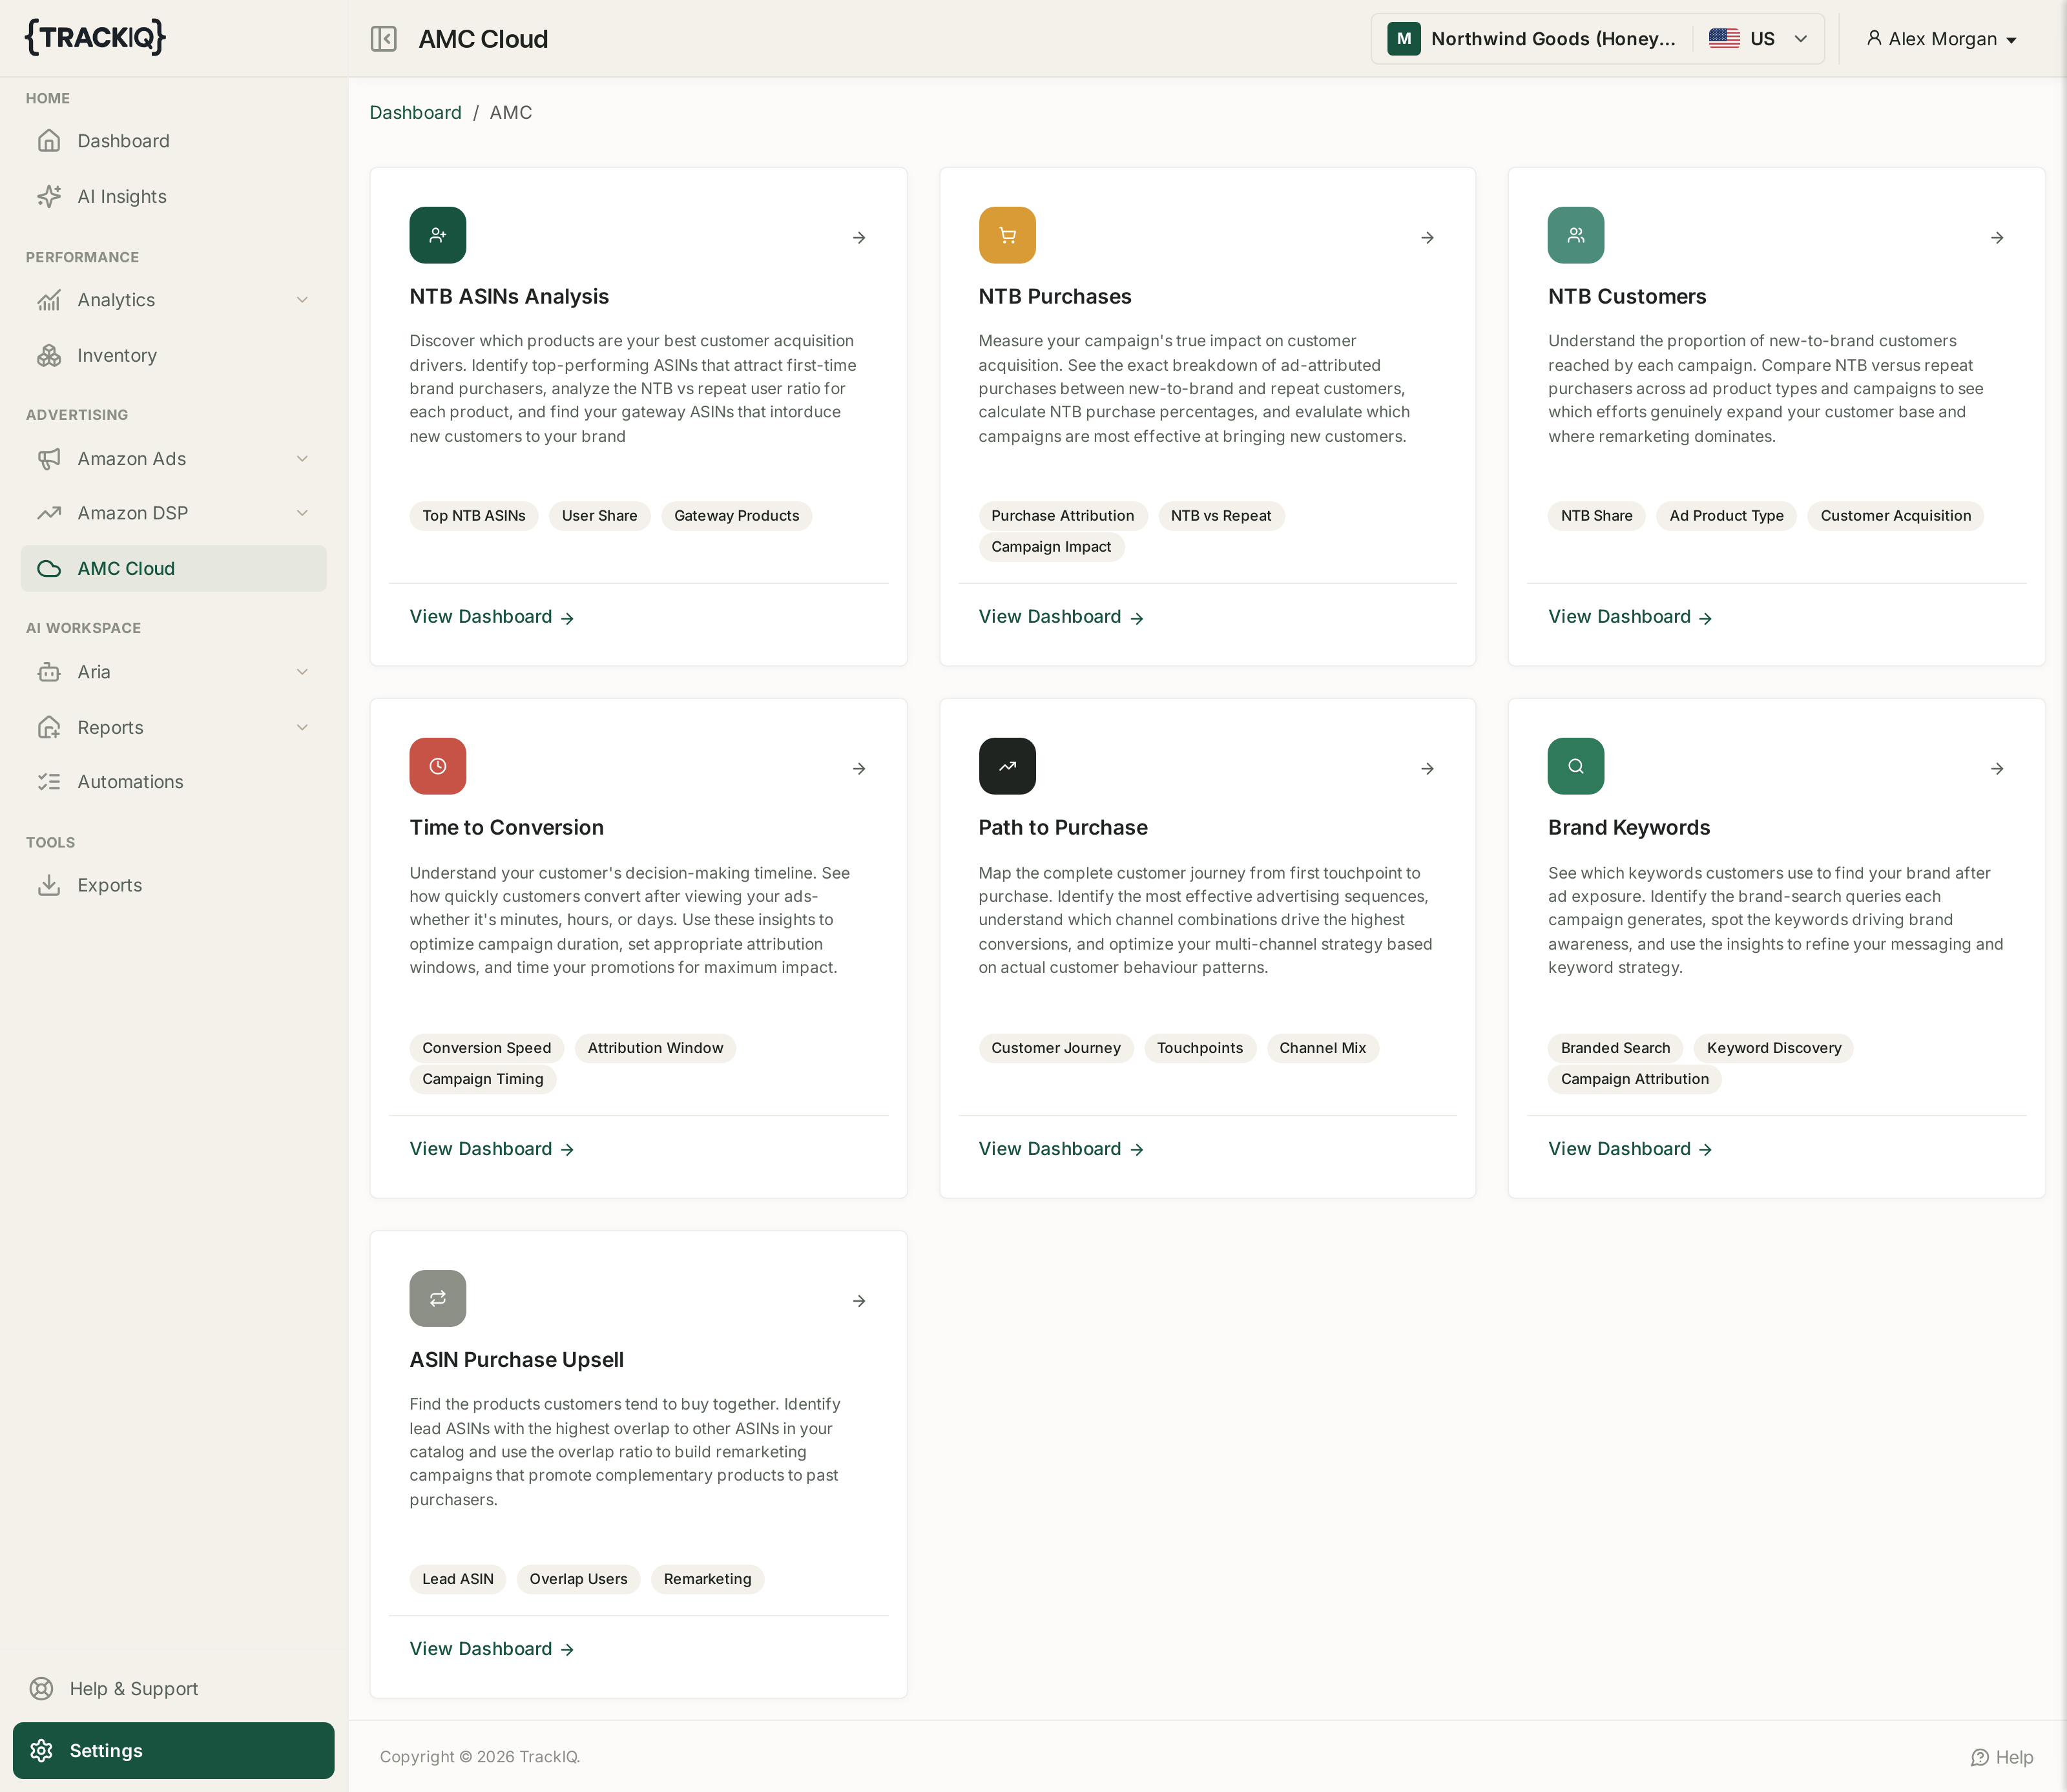Viewport: 2067px width, 1792px height.
Task: View Dashboard for Time to Conversion
Action: point(491,1149)
